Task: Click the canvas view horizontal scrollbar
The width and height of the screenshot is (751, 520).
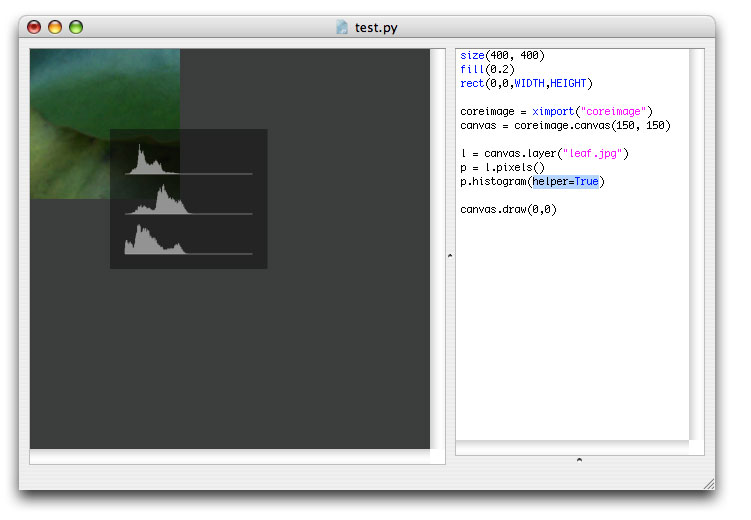Action: (230, 456)
